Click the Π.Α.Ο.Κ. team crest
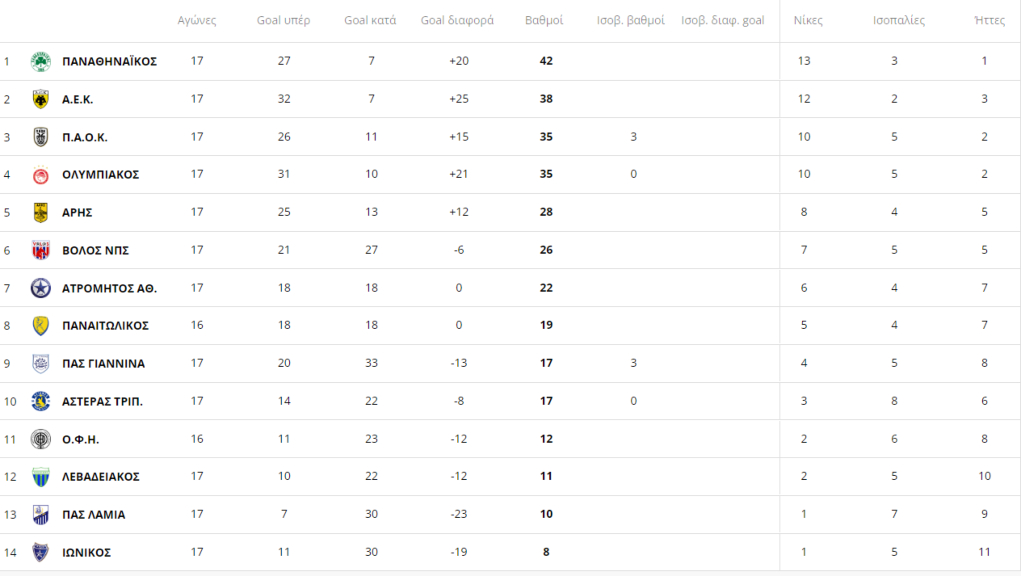Viewport: 1021px width, 576px height. (40, 137)
